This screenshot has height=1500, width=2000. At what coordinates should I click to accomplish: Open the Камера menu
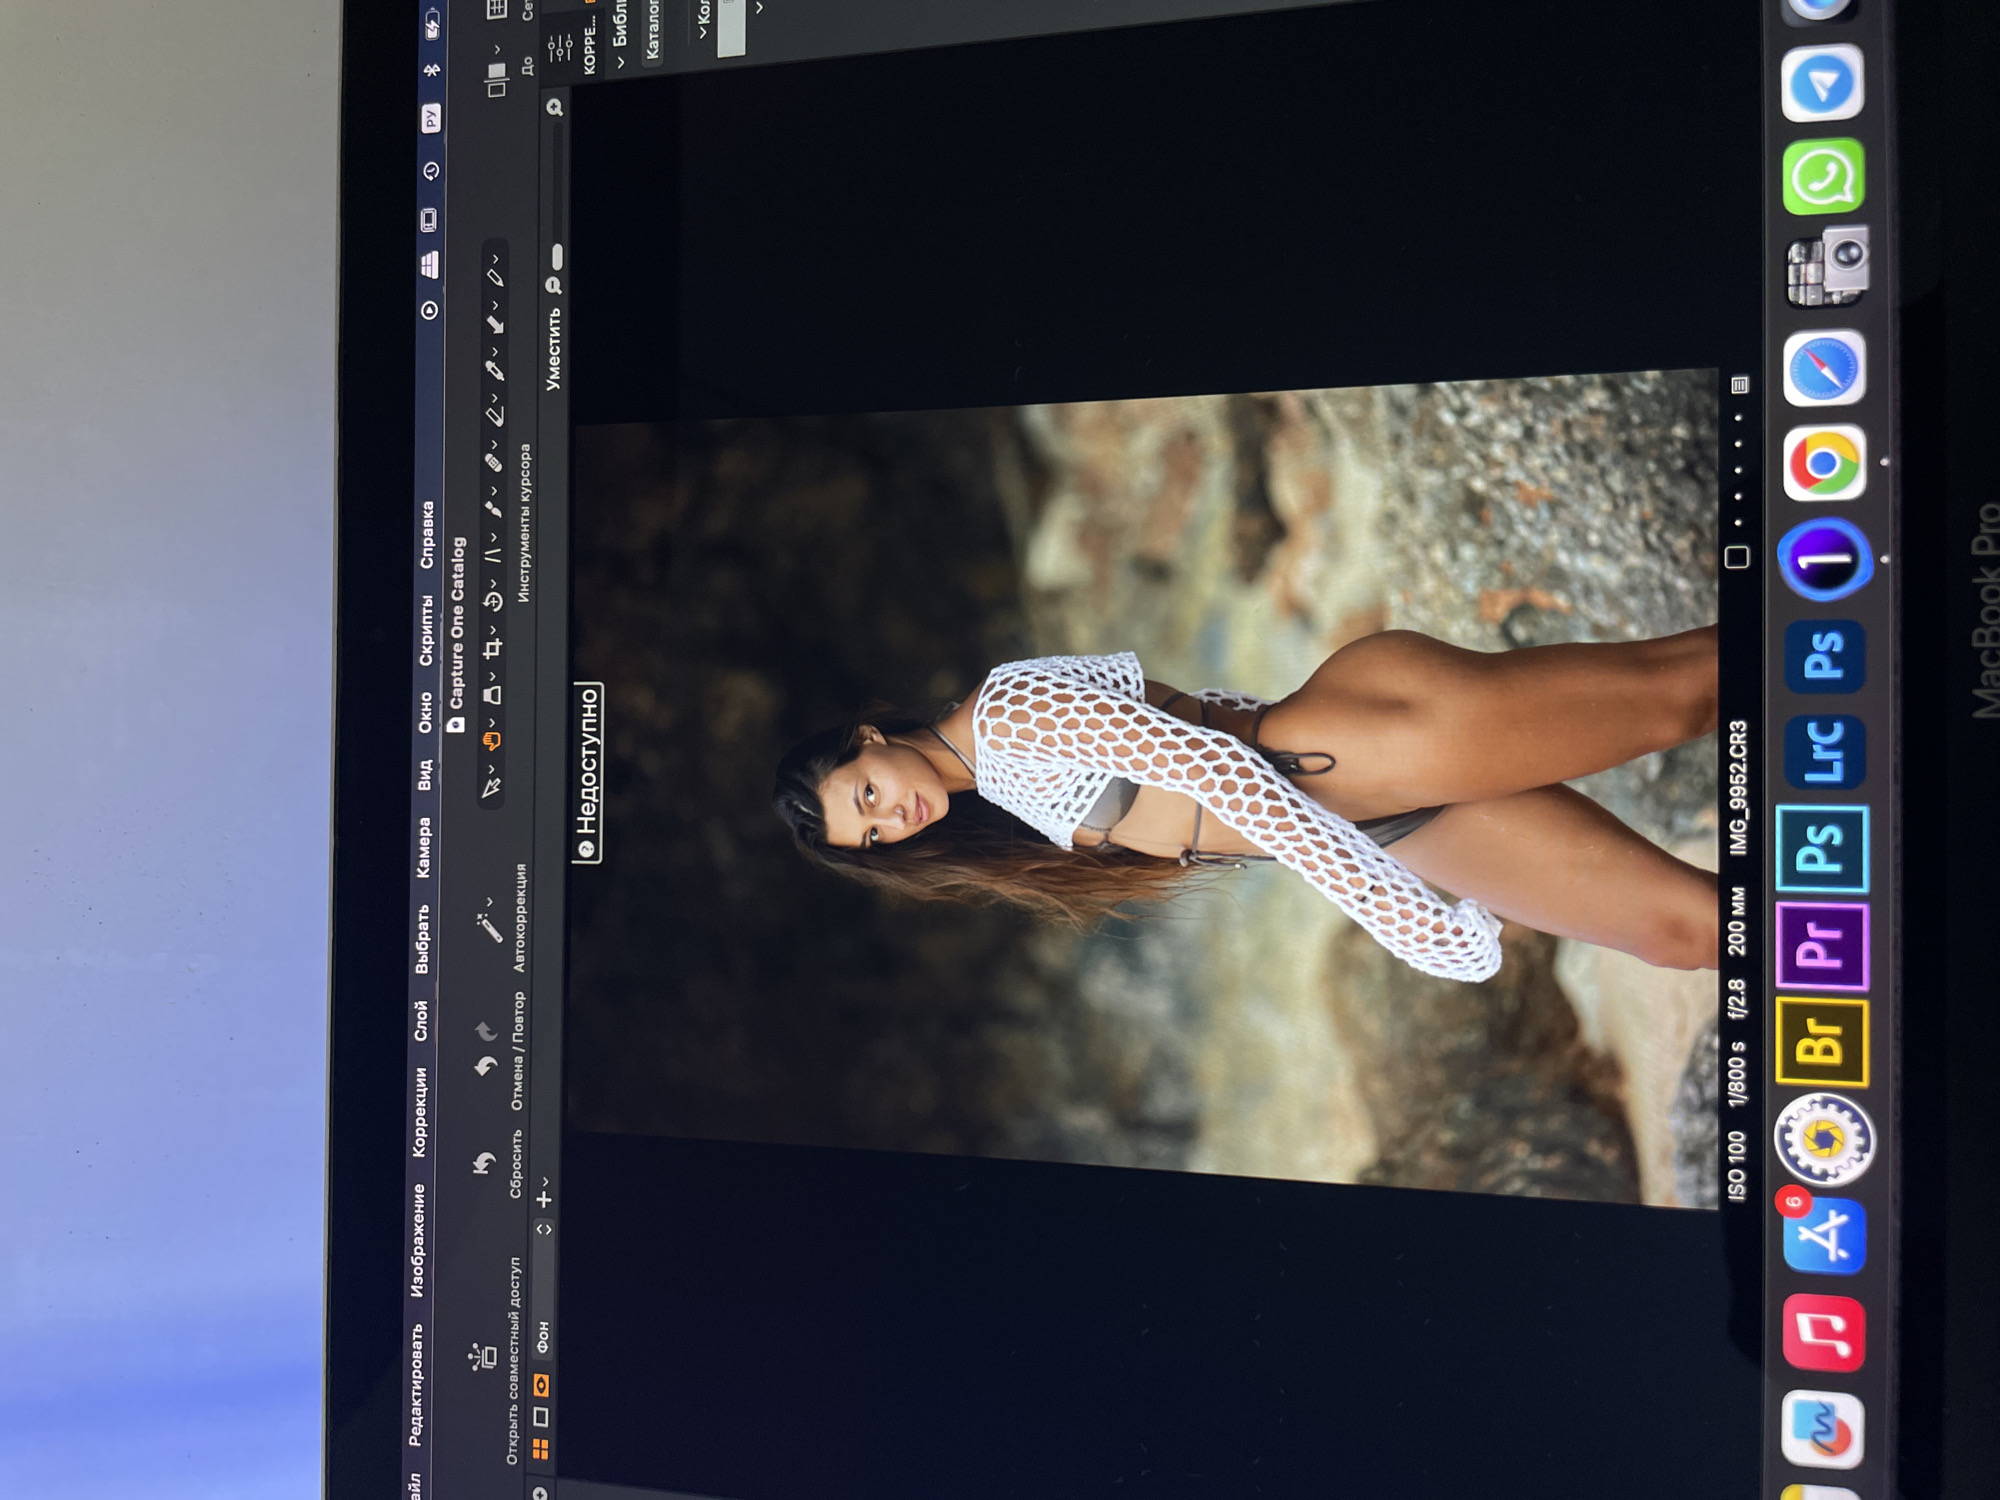[x=424, y=848]
